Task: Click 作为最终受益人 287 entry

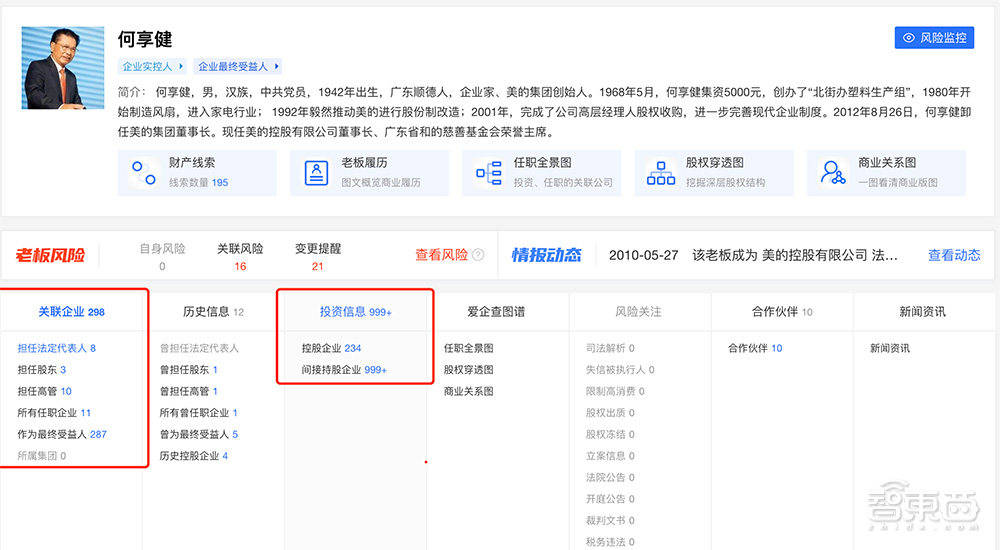Action: click(62, 434)
